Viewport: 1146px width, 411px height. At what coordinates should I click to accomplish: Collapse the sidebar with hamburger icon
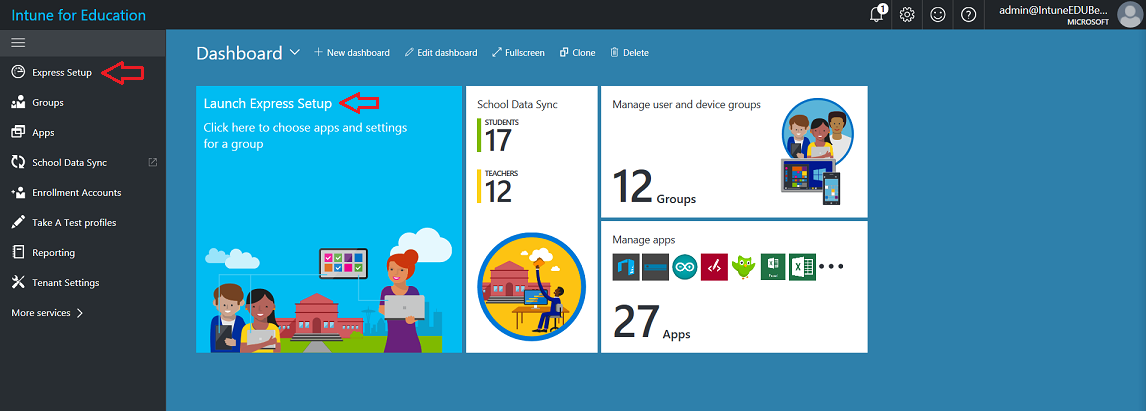click(18, 43)
